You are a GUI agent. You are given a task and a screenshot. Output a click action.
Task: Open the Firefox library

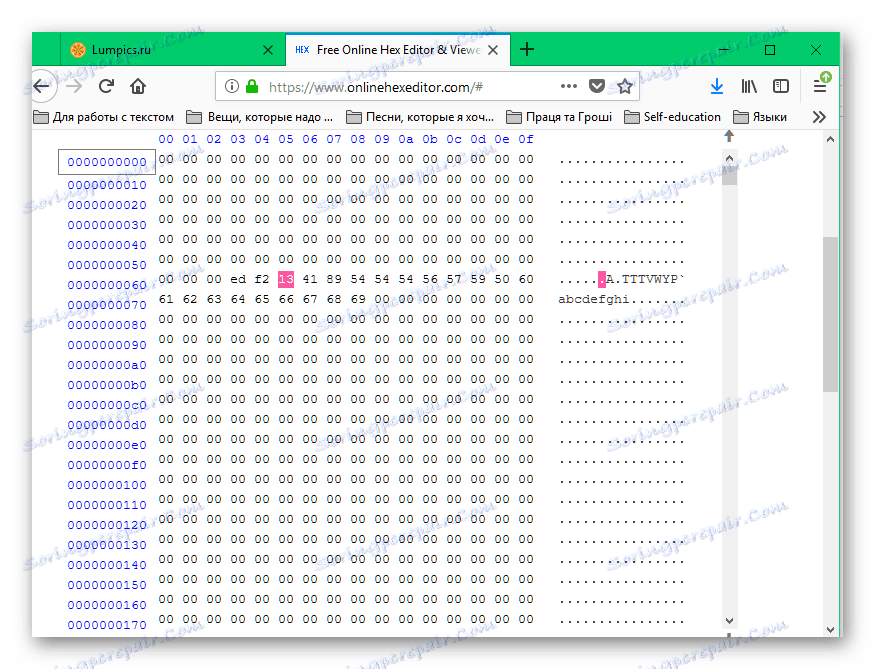click(x=749, y=86)
